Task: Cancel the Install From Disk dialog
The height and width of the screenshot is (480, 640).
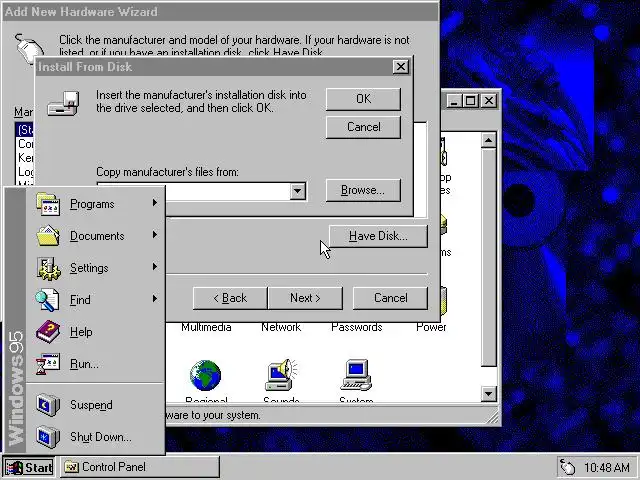Action: tap(363, 127)
